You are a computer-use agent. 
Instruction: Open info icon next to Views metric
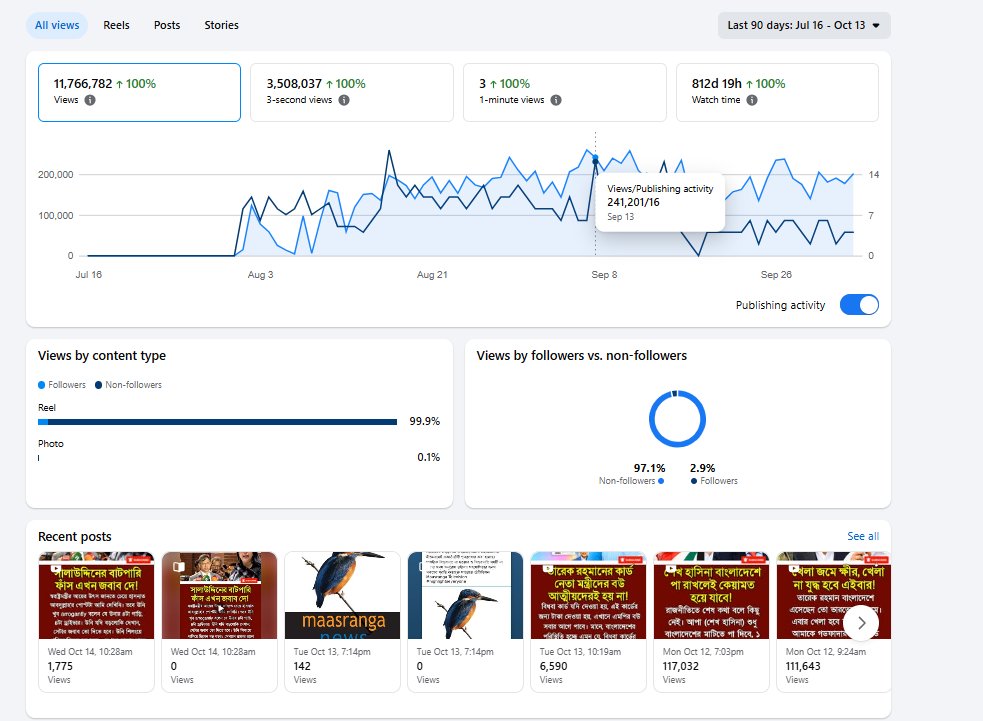pos(90,100)
